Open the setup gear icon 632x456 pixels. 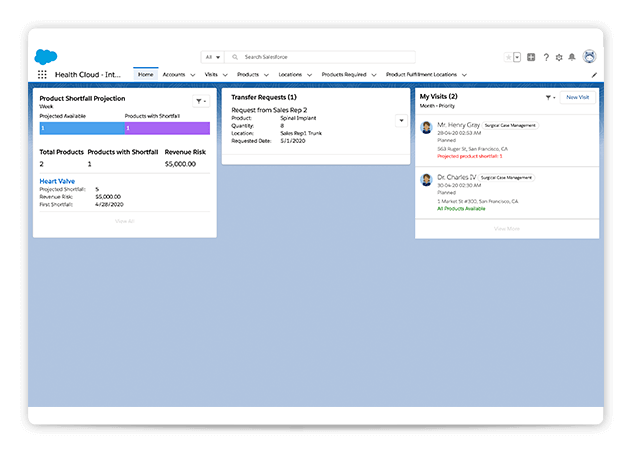click(559, 57)
